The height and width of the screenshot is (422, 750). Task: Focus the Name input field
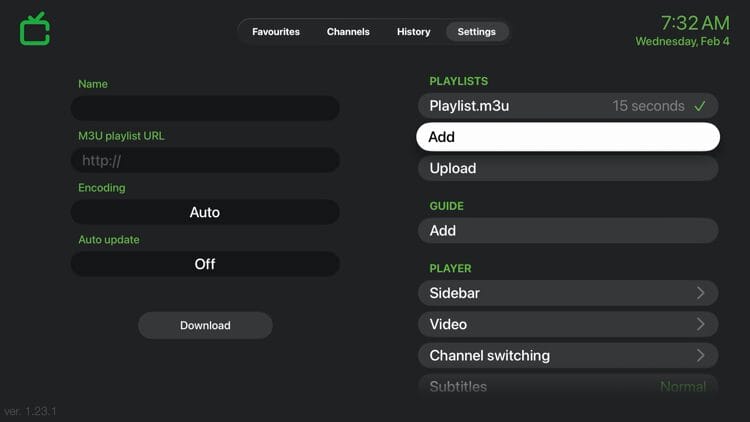coord(205,108)
